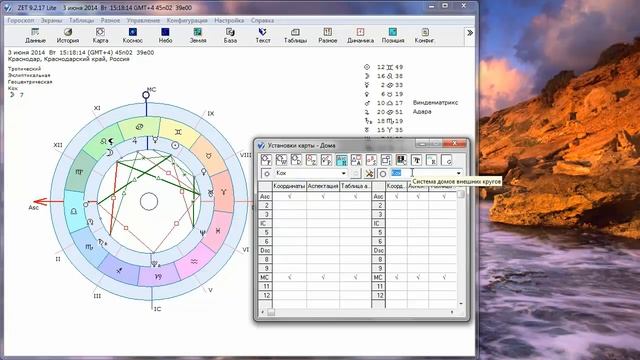Image resolution: width=640 pixels, height=360 pixels.
Task: Toggle MC checkmark under Аспектация column
Action: tap(323, 277)
